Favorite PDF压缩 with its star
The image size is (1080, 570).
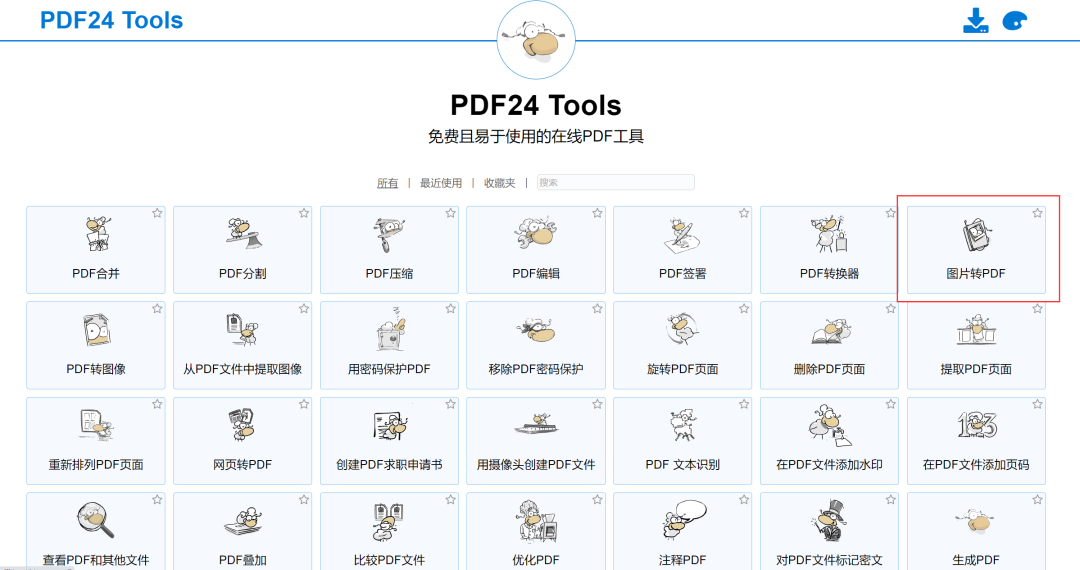tap(450, 213)
